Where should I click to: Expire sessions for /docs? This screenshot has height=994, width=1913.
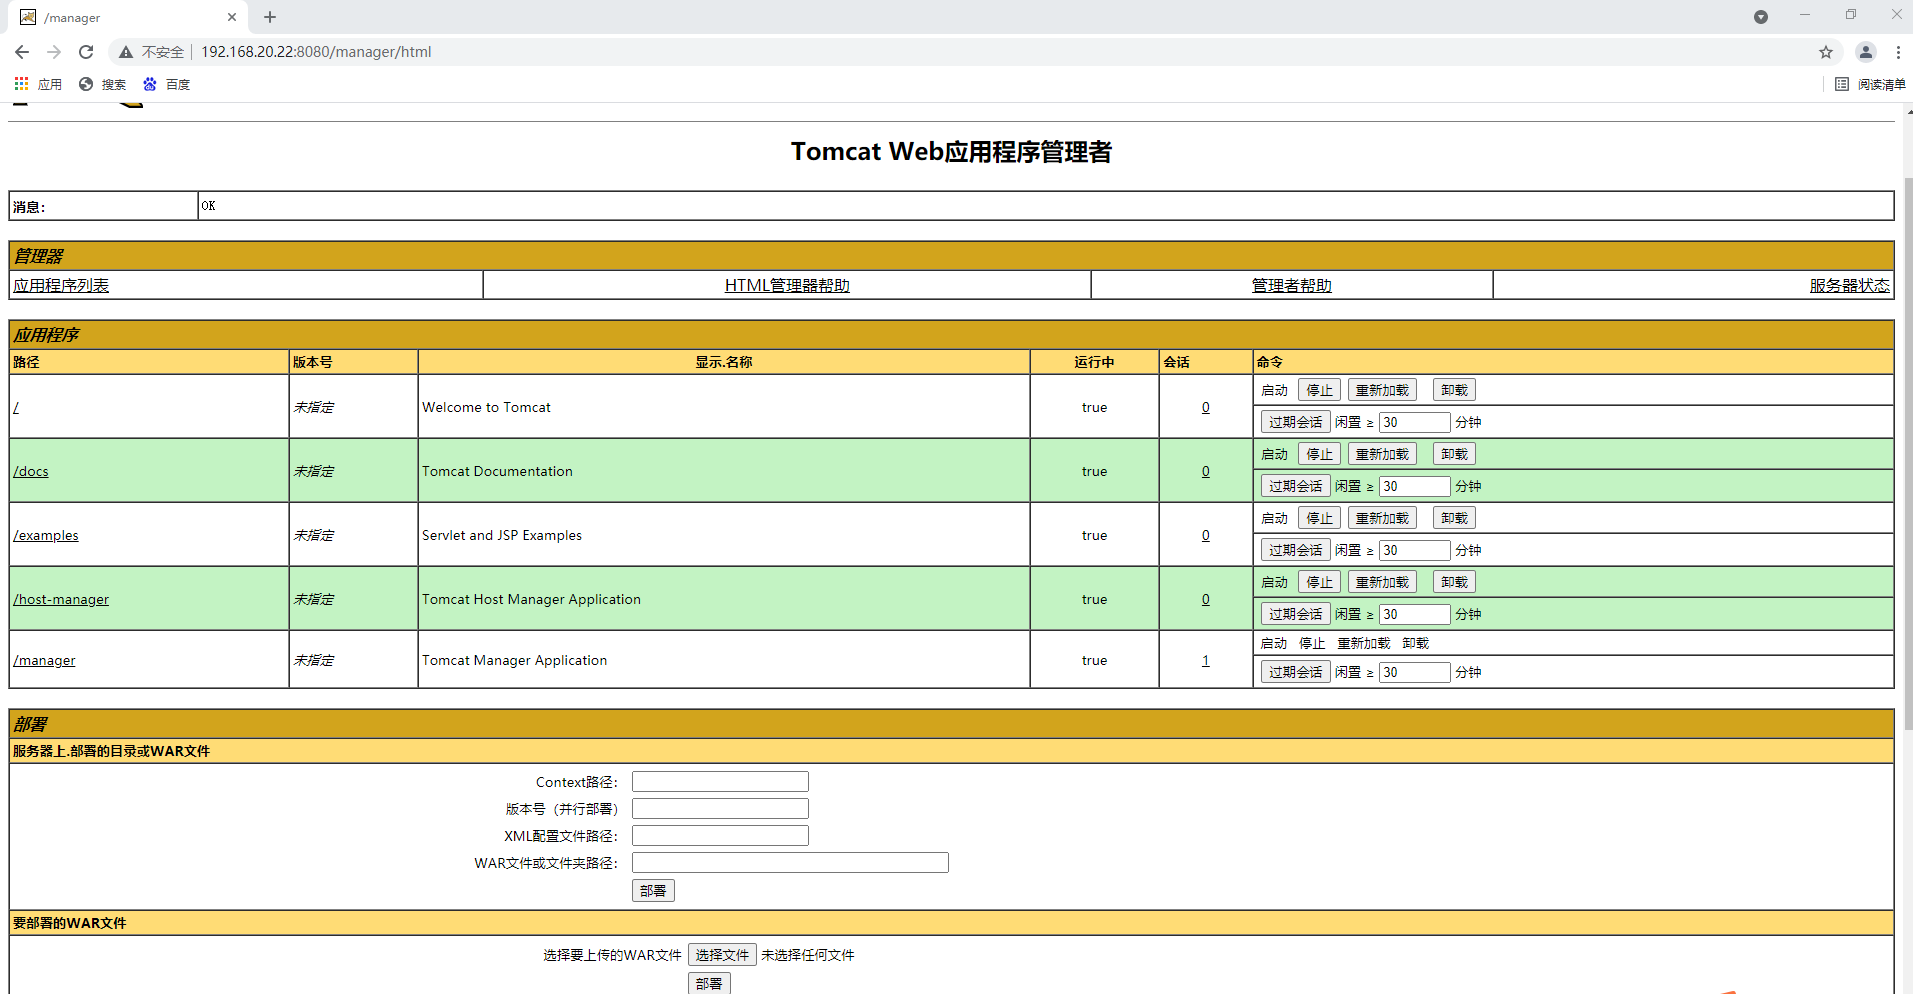pyautogui.click(x=1295, y=486)
